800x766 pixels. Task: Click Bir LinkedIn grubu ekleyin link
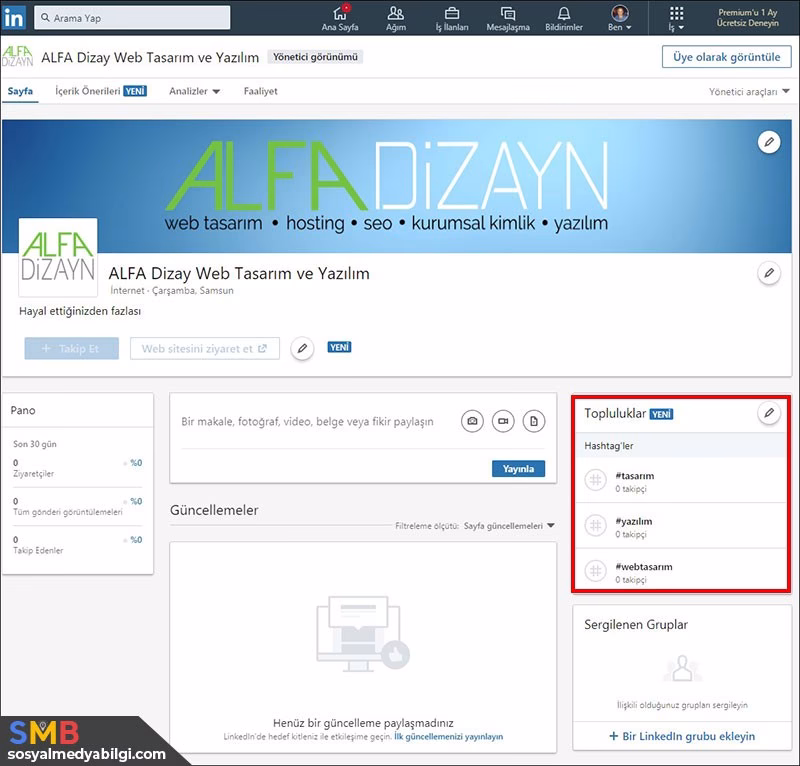pos(681,736)
